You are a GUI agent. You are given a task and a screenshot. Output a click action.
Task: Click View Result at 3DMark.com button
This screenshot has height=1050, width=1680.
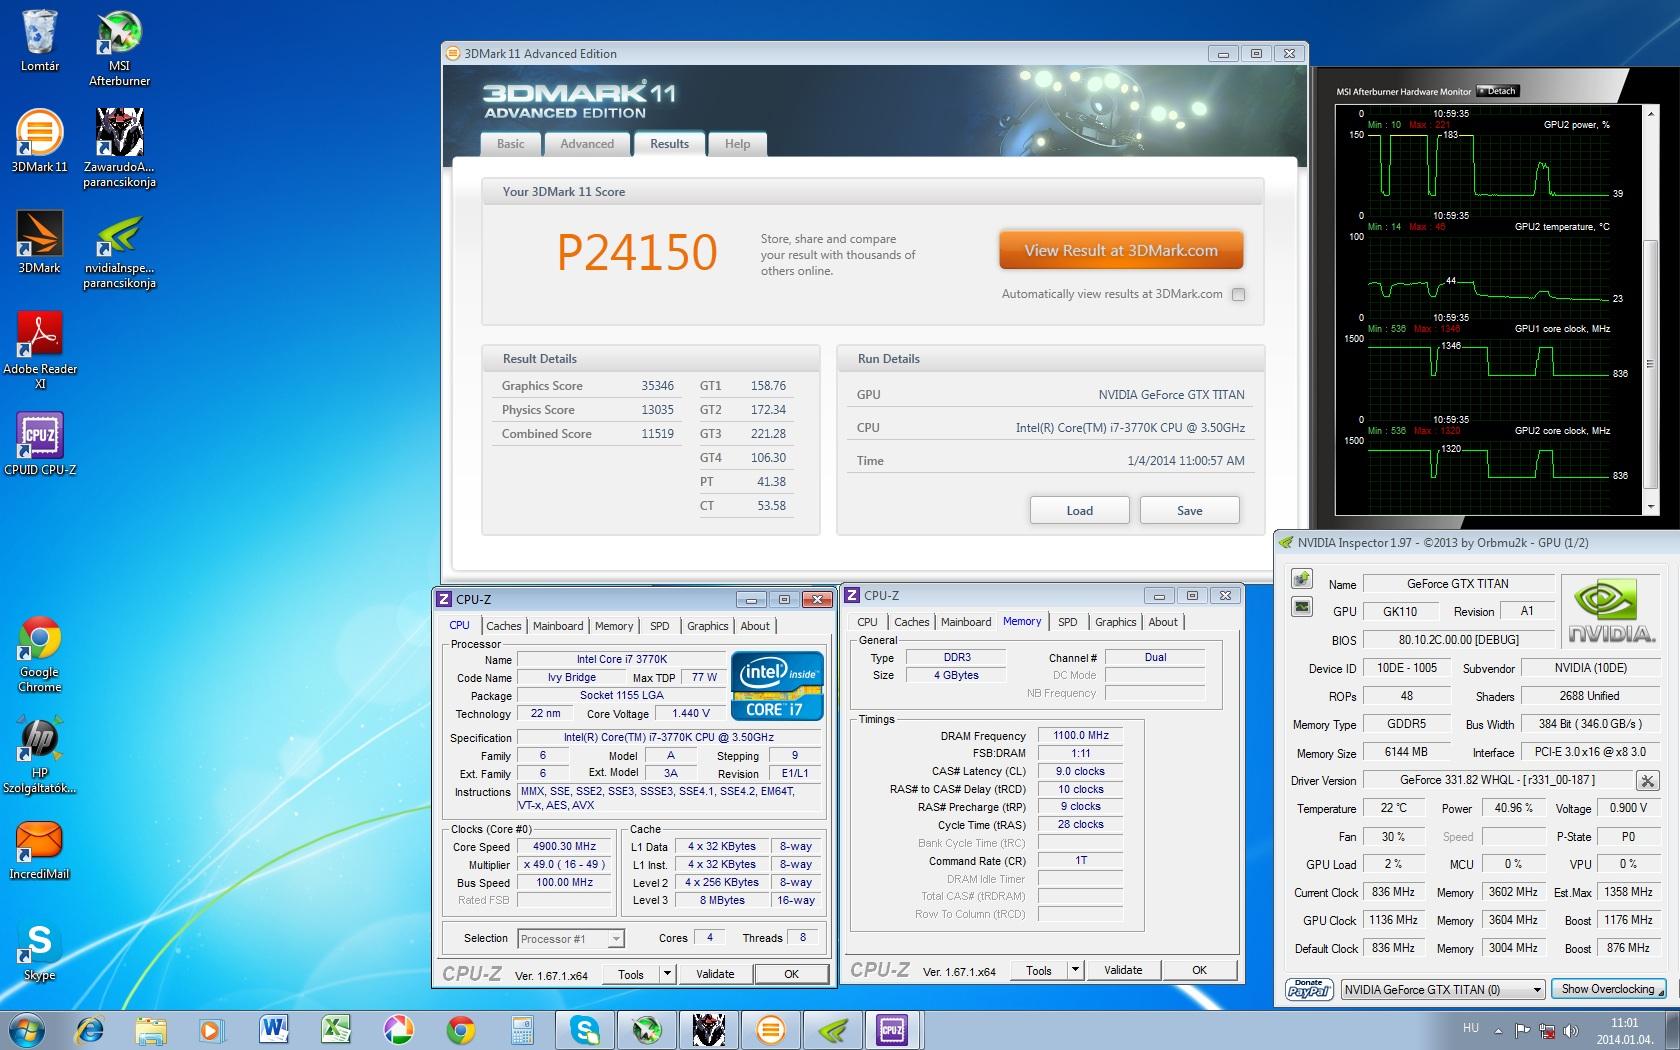(1121, 251)
